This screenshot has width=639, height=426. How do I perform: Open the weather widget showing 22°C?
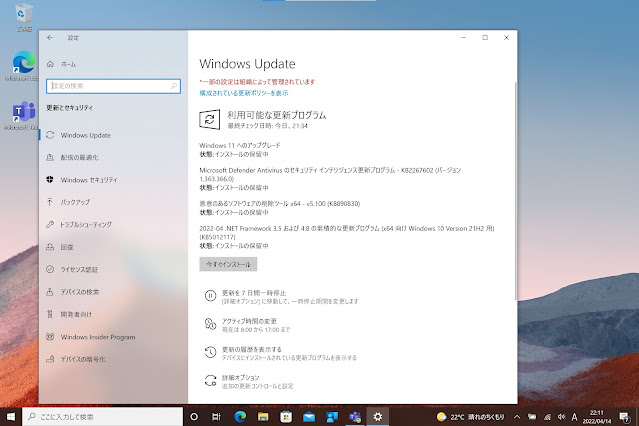pyautogui.click(x=470, y=417)
